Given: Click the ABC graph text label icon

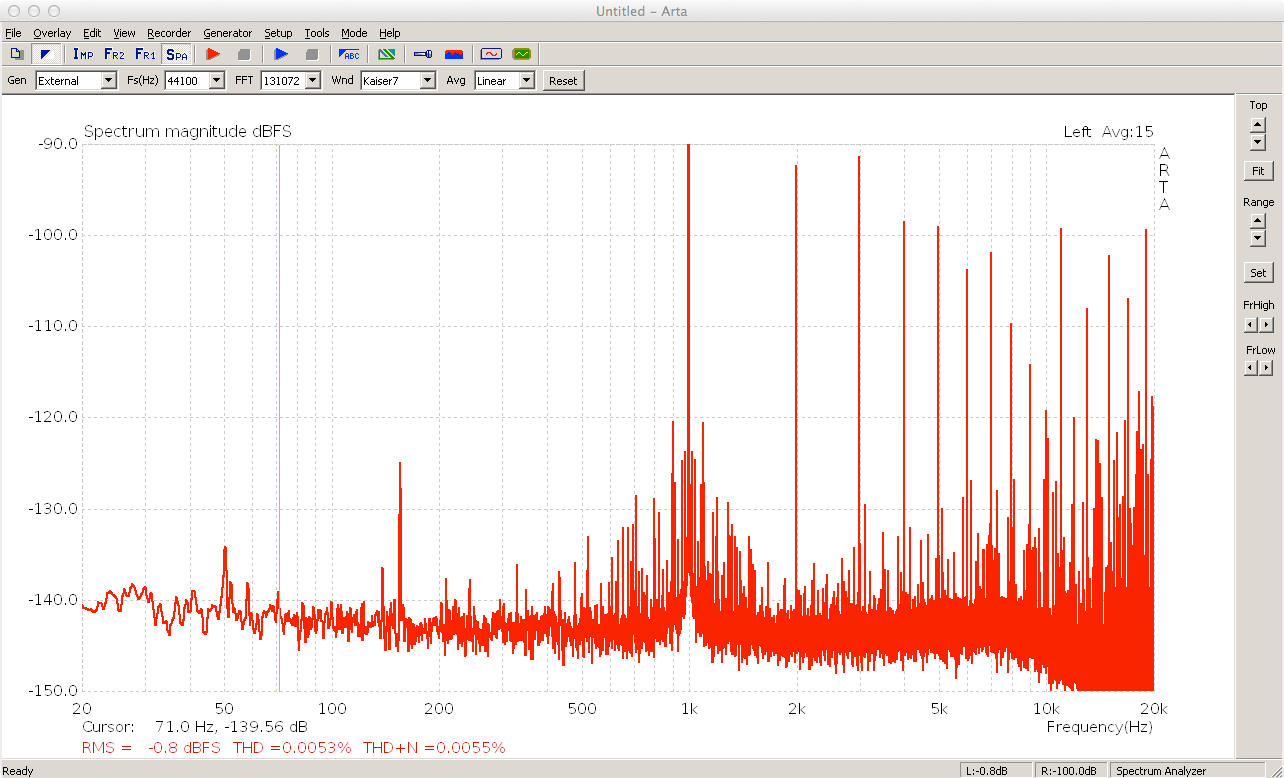Looking at the screenshot, I should click(349, 54).
